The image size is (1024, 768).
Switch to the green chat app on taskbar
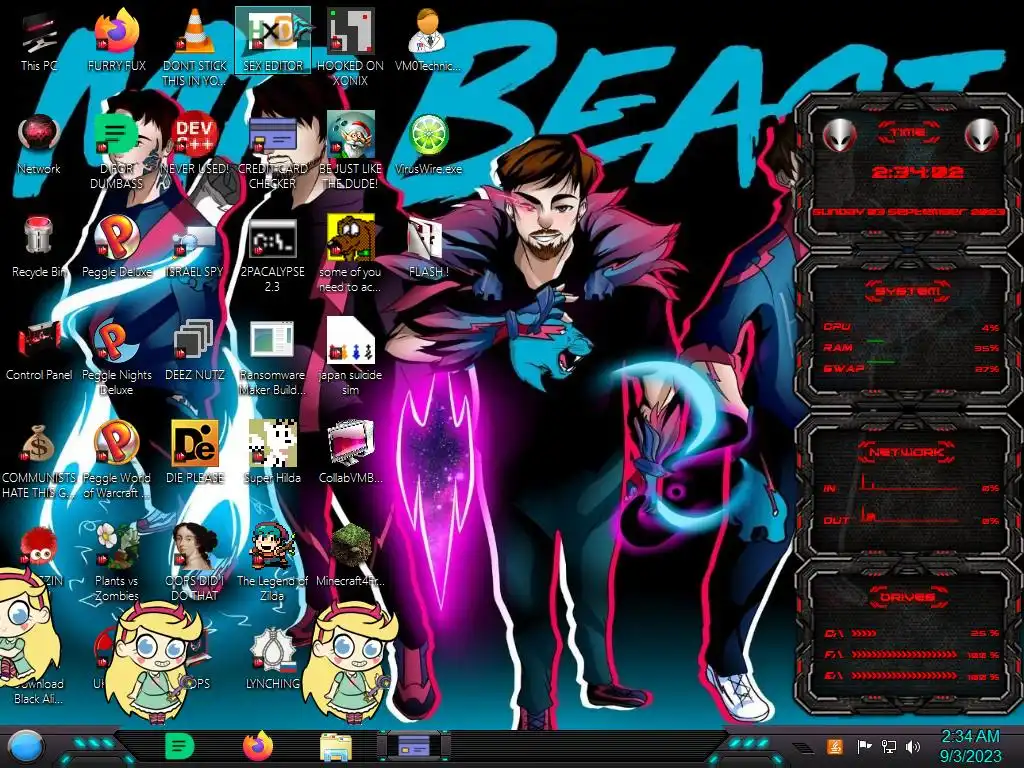pos(180,747)
